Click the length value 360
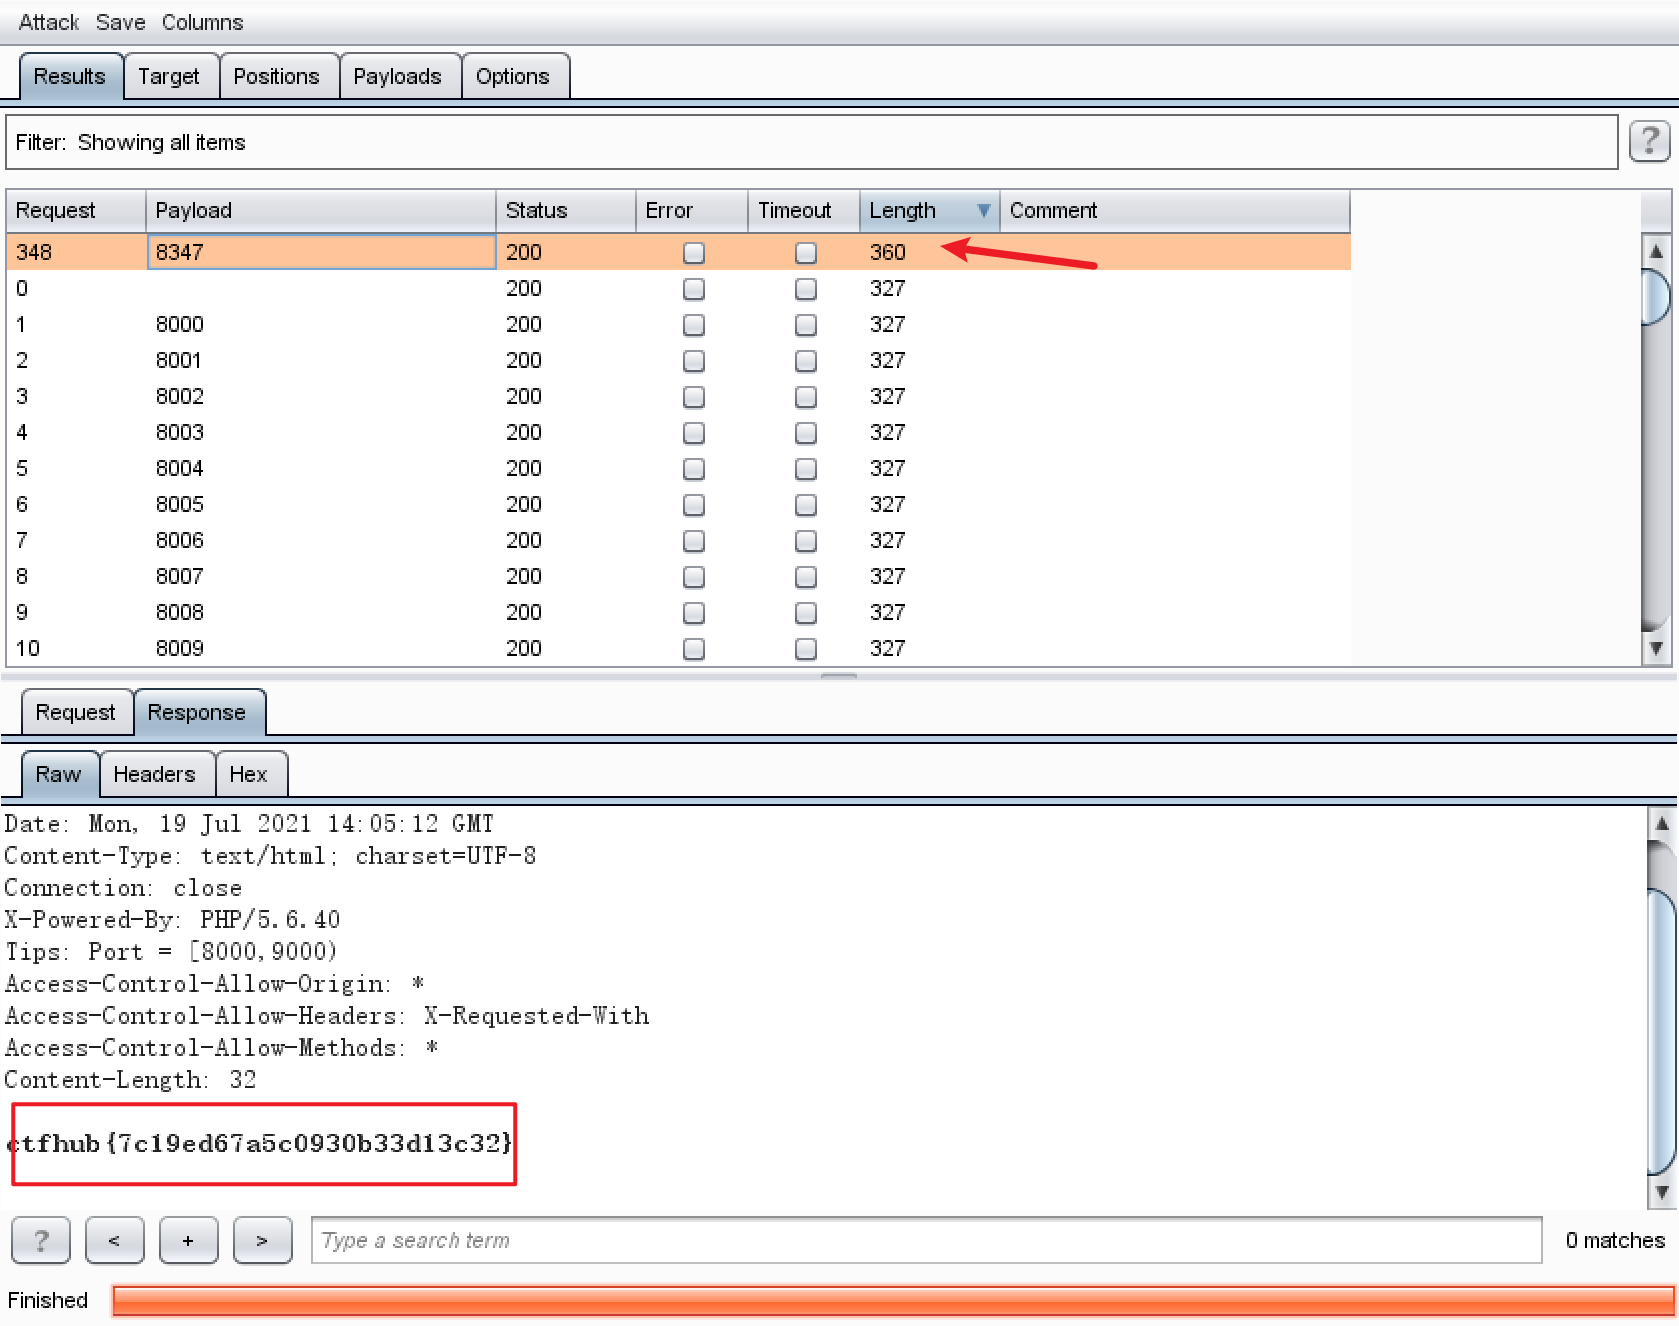Viewport: 1679px width, 1326px height. tap(888, 252)
